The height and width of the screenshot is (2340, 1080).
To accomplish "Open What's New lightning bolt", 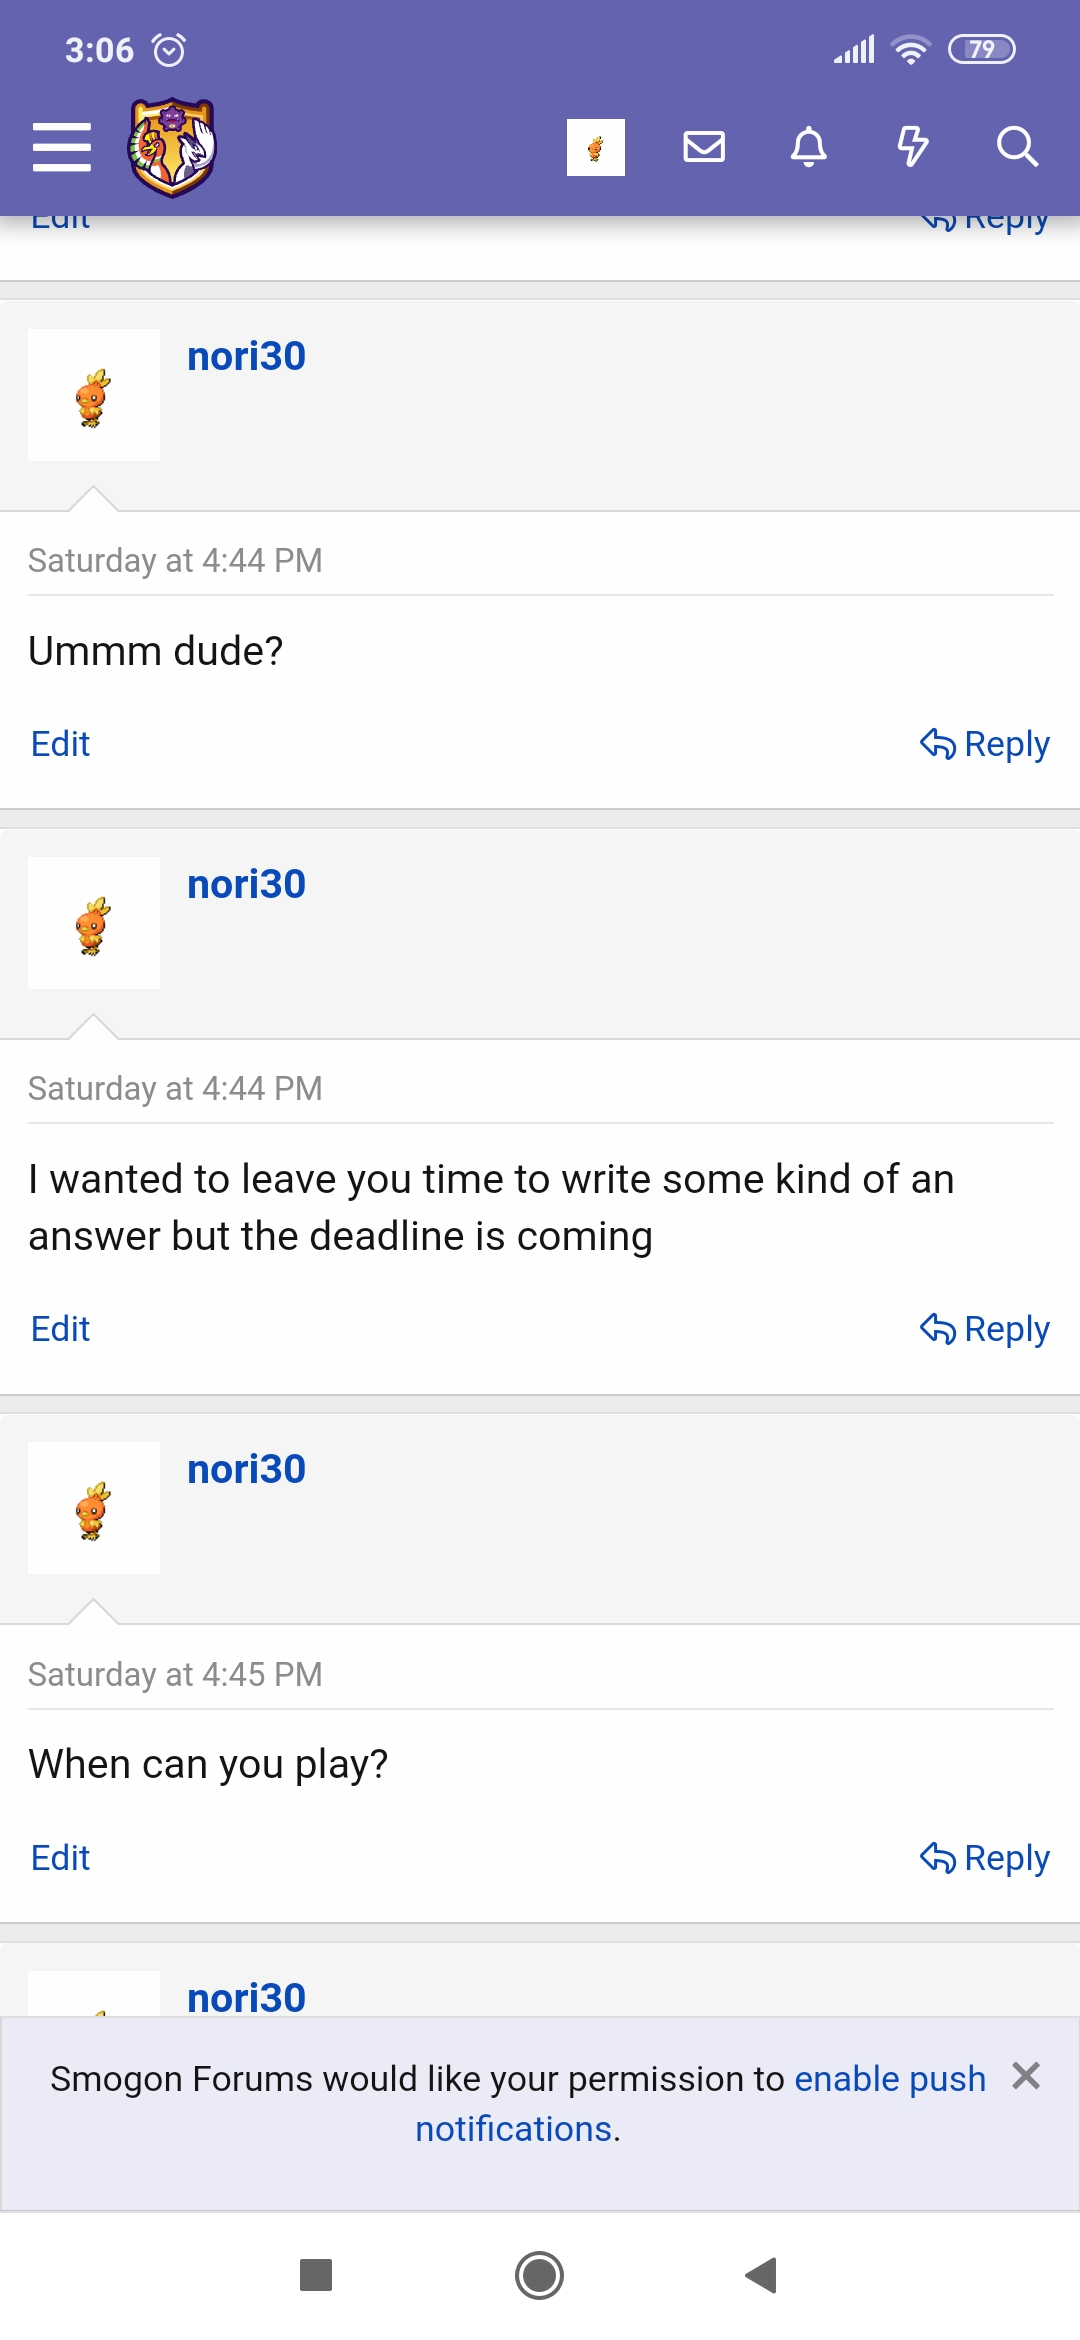I will [x=912, y=147].
